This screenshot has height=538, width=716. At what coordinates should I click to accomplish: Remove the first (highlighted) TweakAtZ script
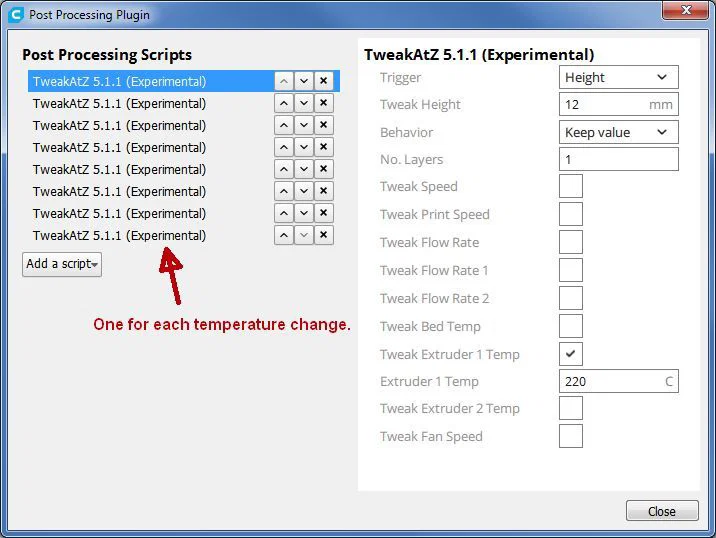[x=324, y=81]
